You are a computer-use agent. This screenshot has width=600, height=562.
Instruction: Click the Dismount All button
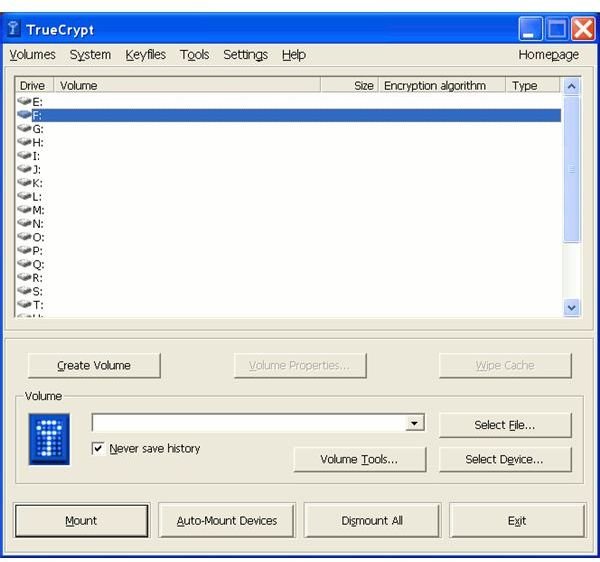[372, 520]
